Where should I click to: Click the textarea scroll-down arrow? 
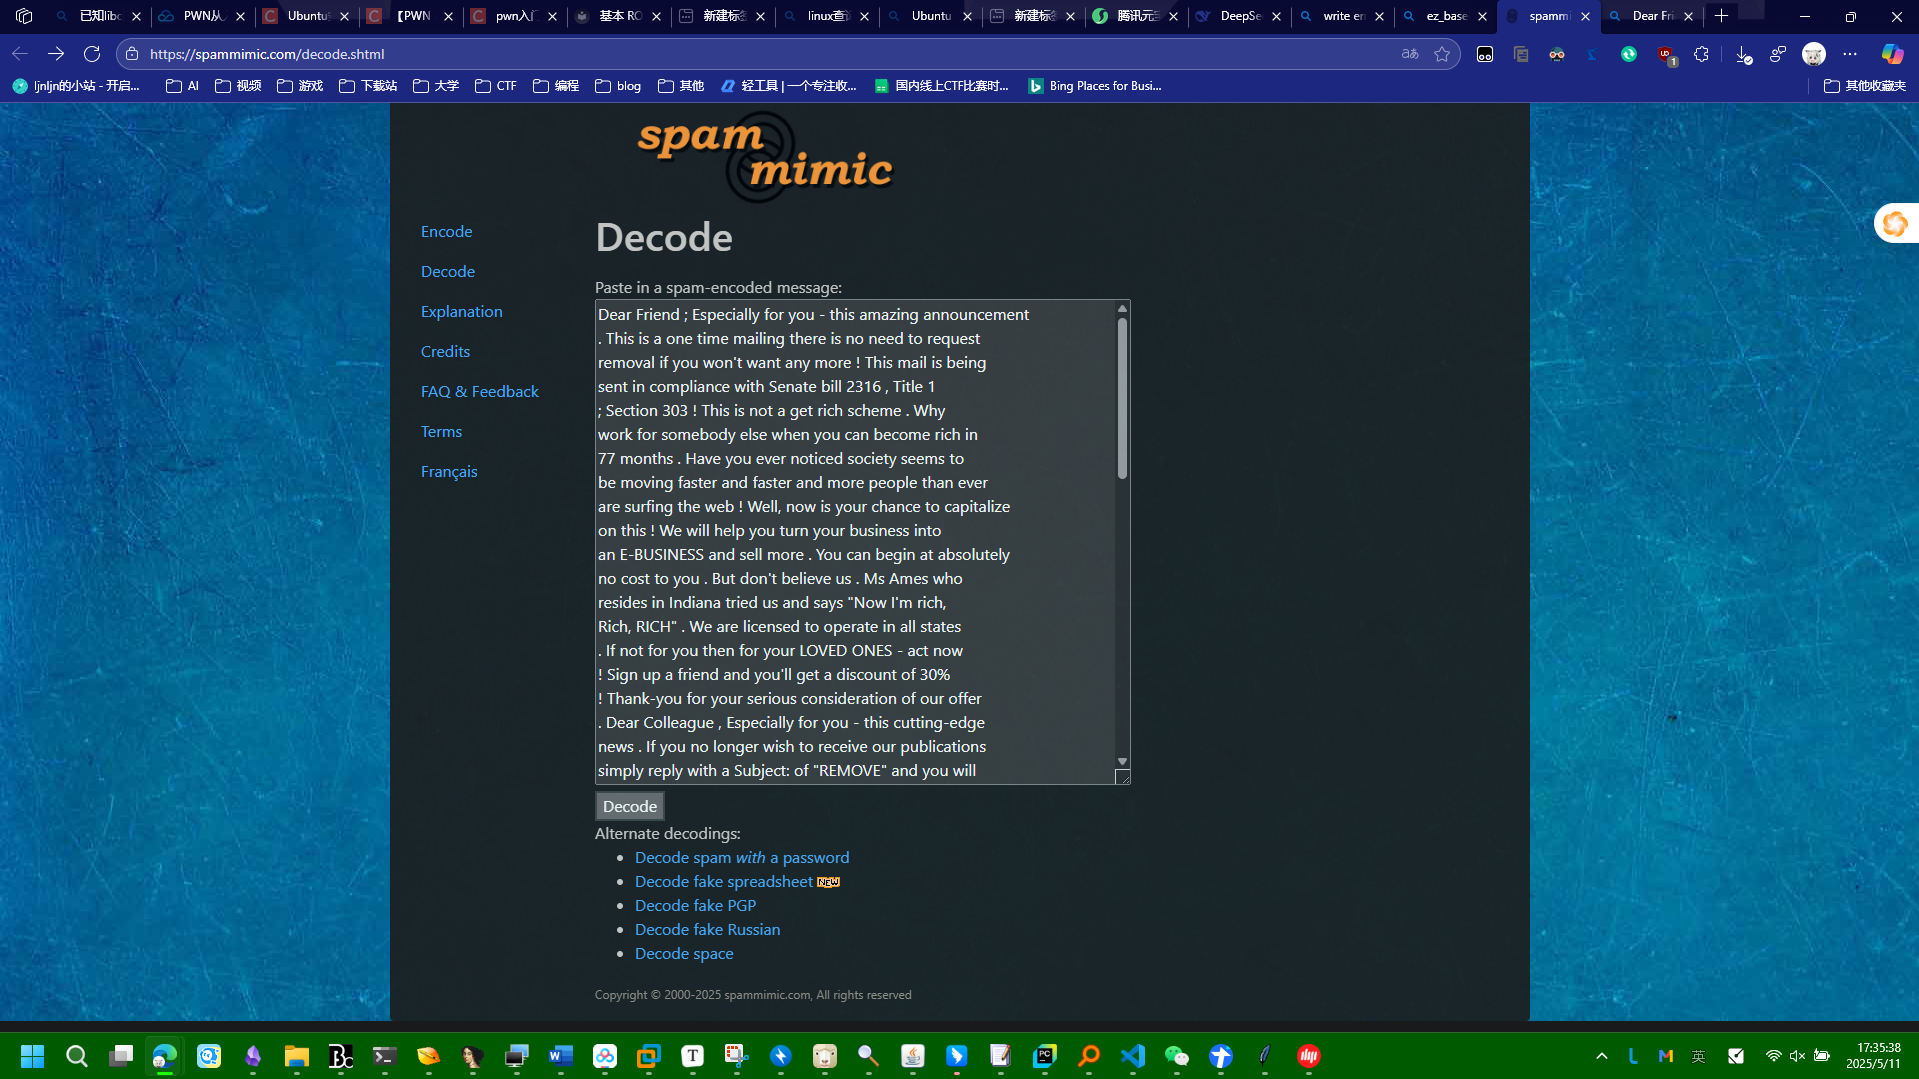tap(1122, 762)
